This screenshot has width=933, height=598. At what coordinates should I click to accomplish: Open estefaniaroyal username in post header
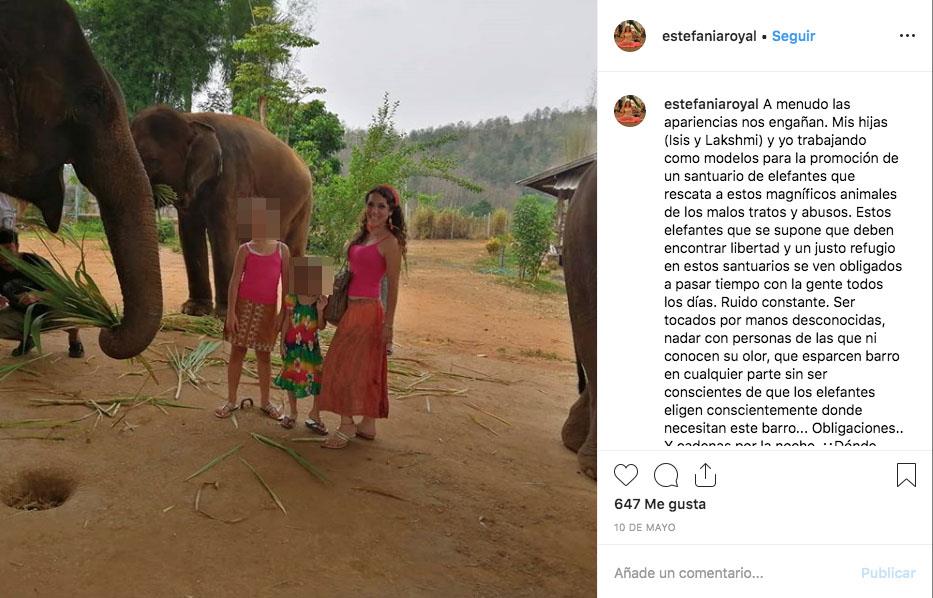(709, 36)
